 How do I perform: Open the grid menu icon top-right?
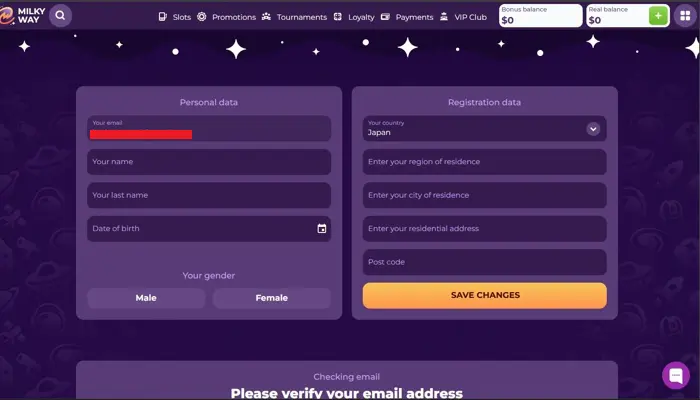(684, 15)
